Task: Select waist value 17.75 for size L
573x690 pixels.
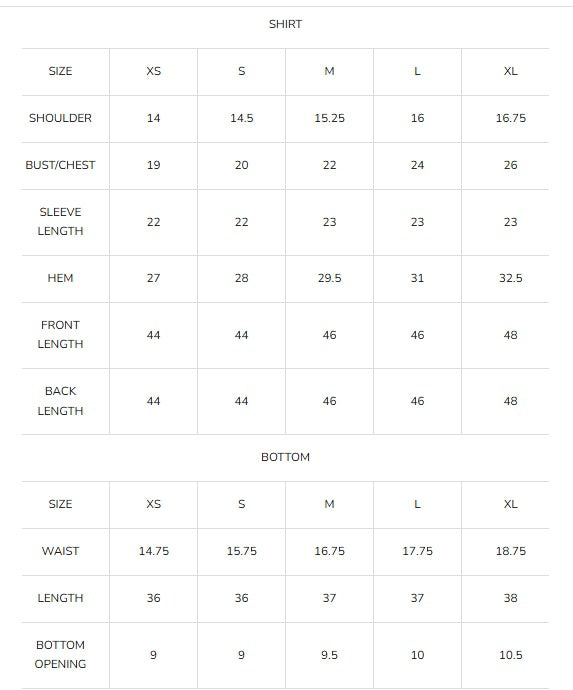Action: point(417,551)
